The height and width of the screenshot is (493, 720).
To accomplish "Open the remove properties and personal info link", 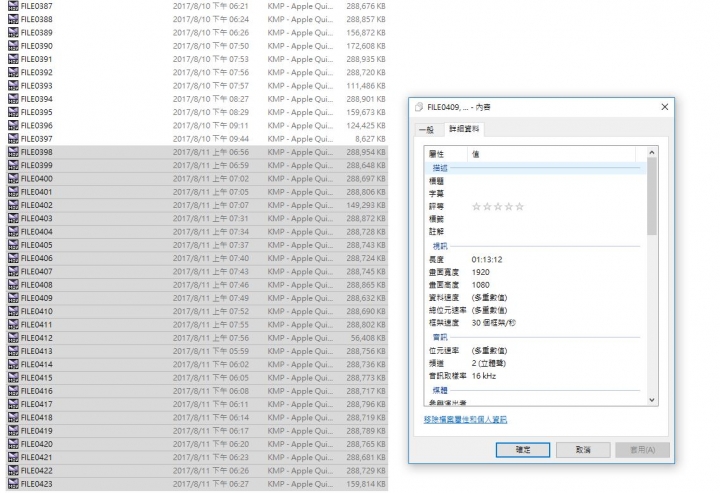I will tap(465, 420).
